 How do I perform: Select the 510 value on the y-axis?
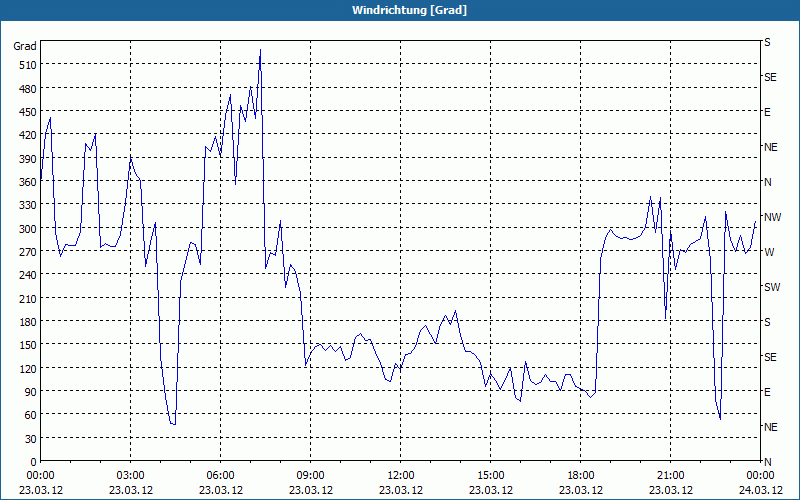click(x=26, y=65)
